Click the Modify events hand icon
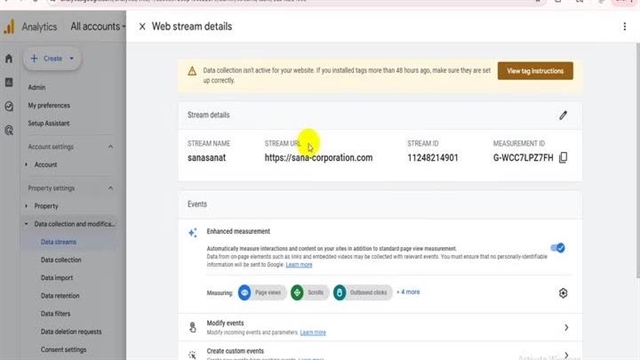The image size is (640, 360). (192, 327)
